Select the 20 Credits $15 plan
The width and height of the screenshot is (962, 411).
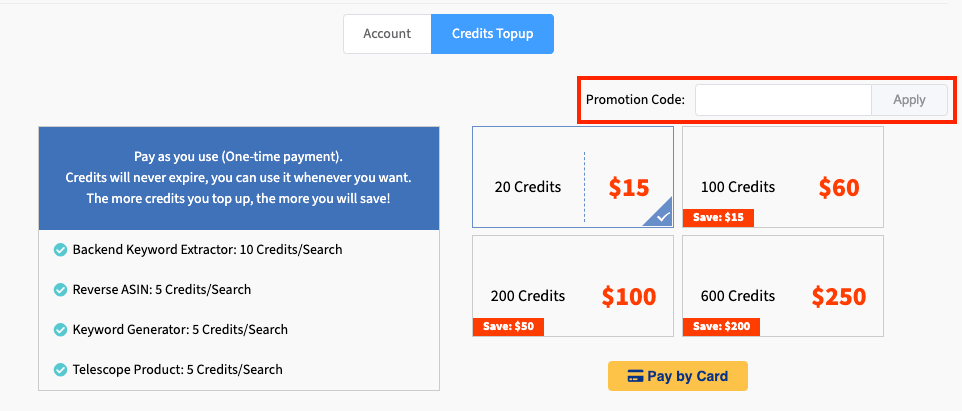pos(572,177)
